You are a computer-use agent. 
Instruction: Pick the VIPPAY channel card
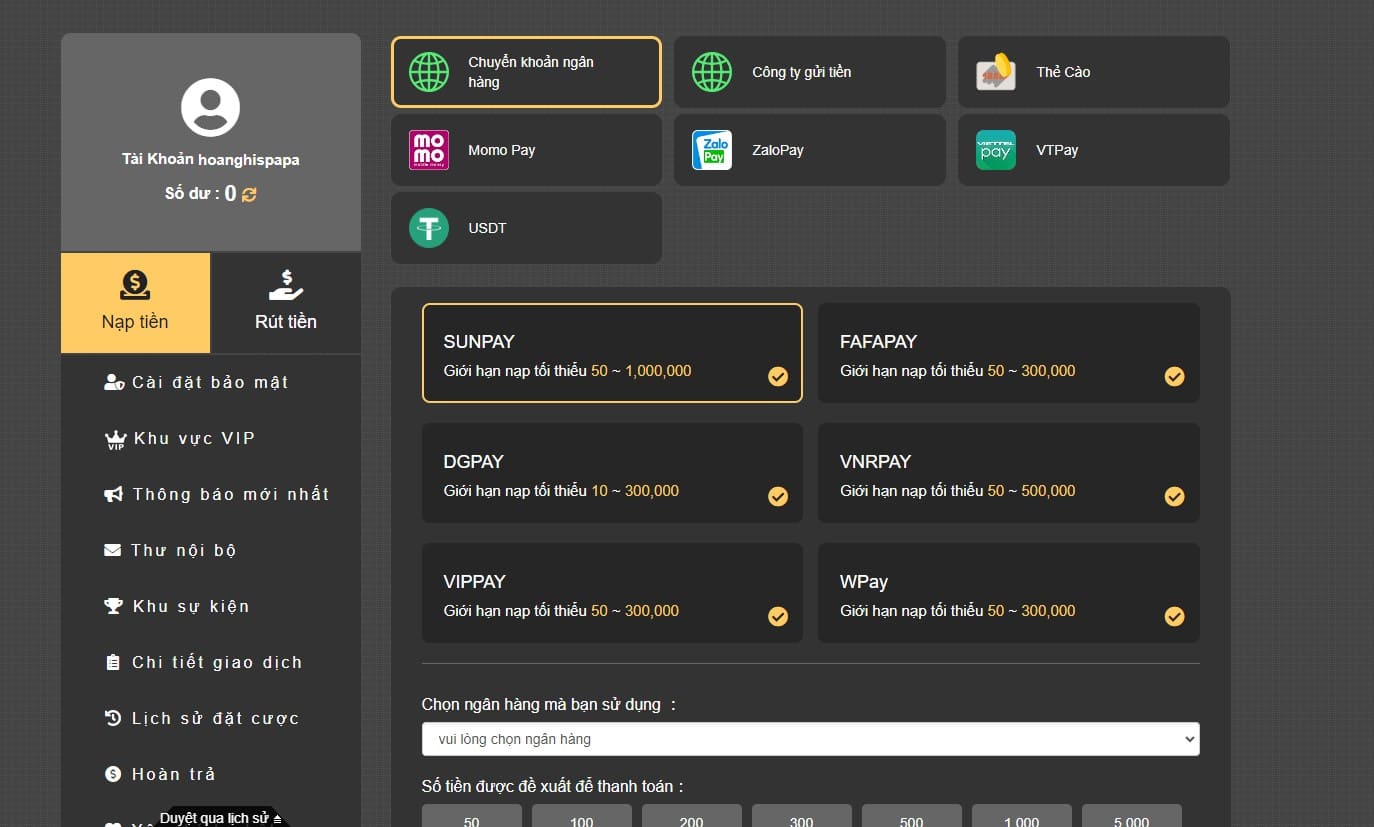pos(612,593)
